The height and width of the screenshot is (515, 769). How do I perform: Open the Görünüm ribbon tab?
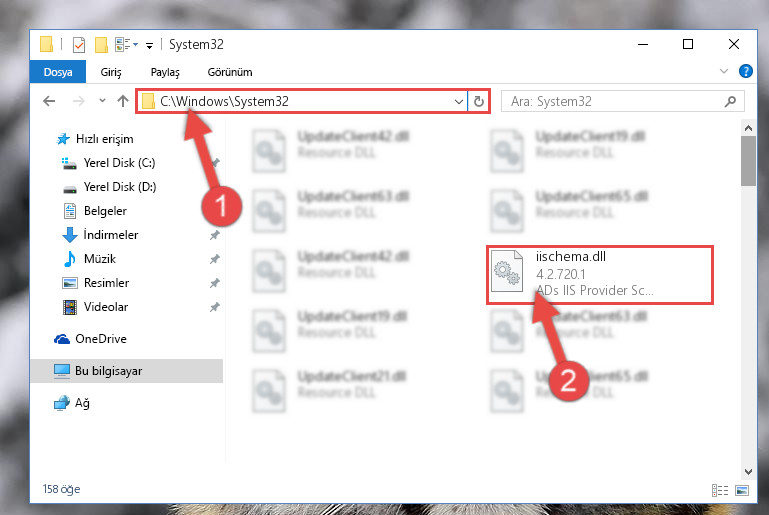pyautogui.click(x=230, y=72)
